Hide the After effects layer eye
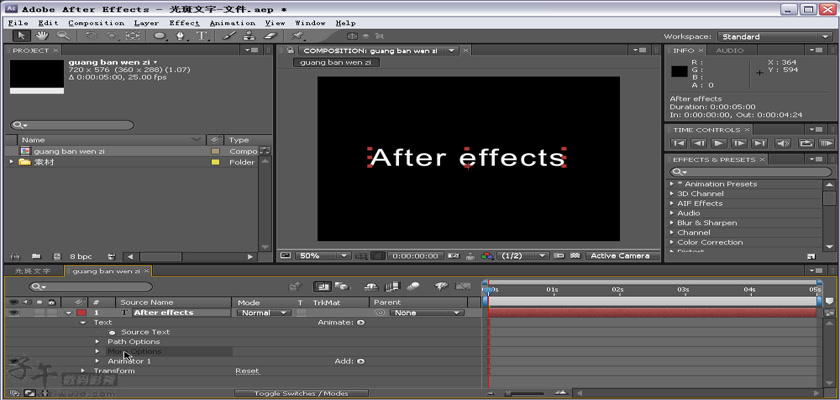The height and width of the screenshot is (400, 840). [13, 313]
